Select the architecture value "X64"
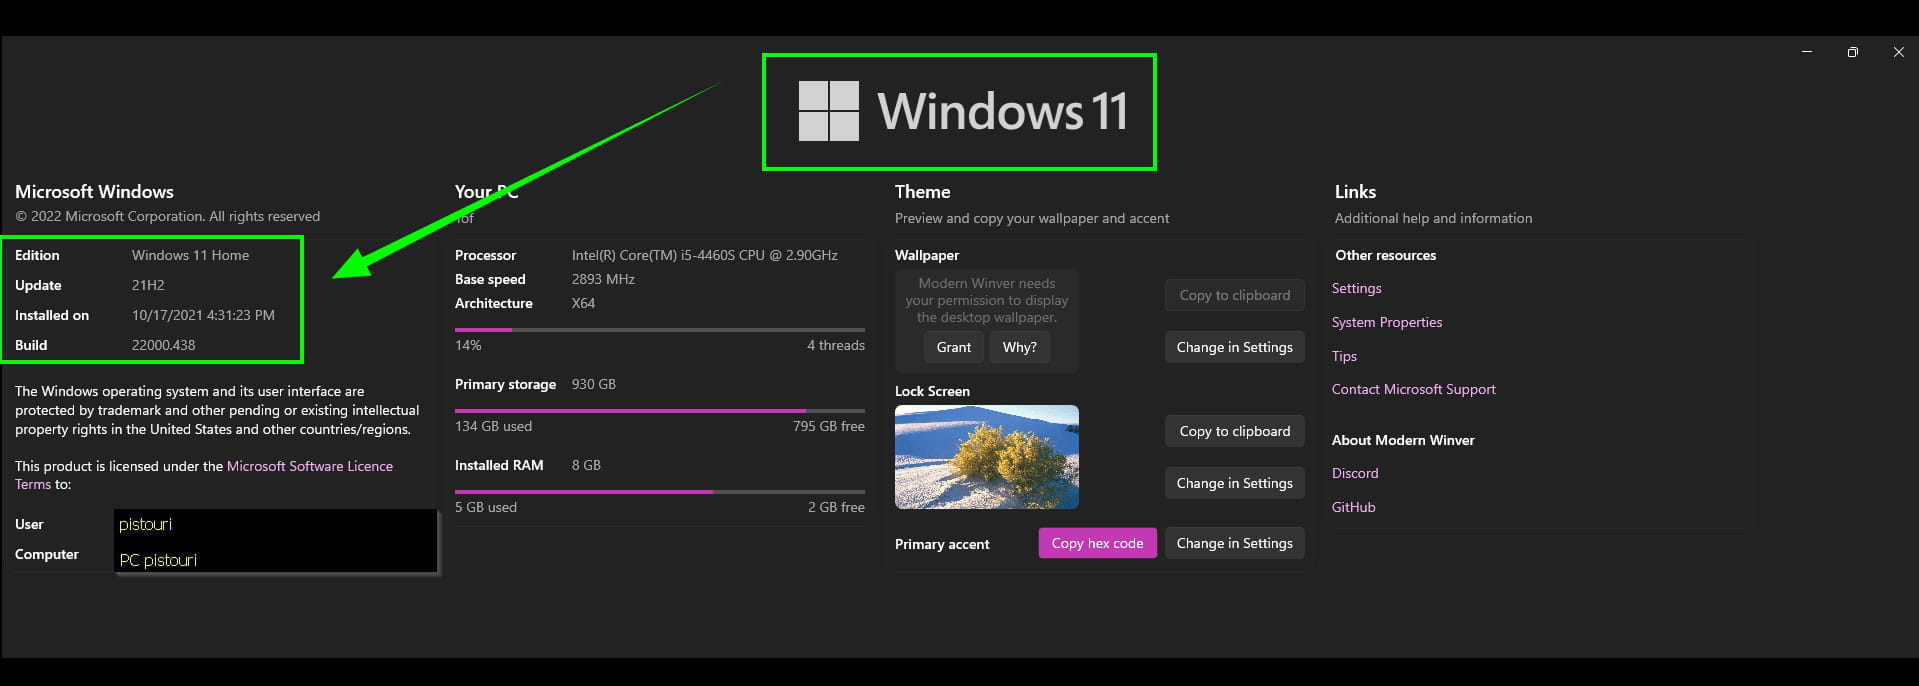 tap(583, 303)
